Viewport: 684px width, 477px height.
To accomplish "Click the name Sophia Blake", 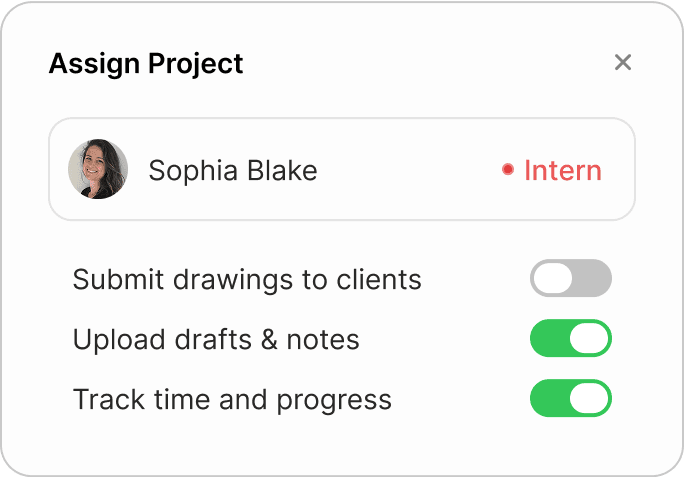I will click(x=233, y=171).
